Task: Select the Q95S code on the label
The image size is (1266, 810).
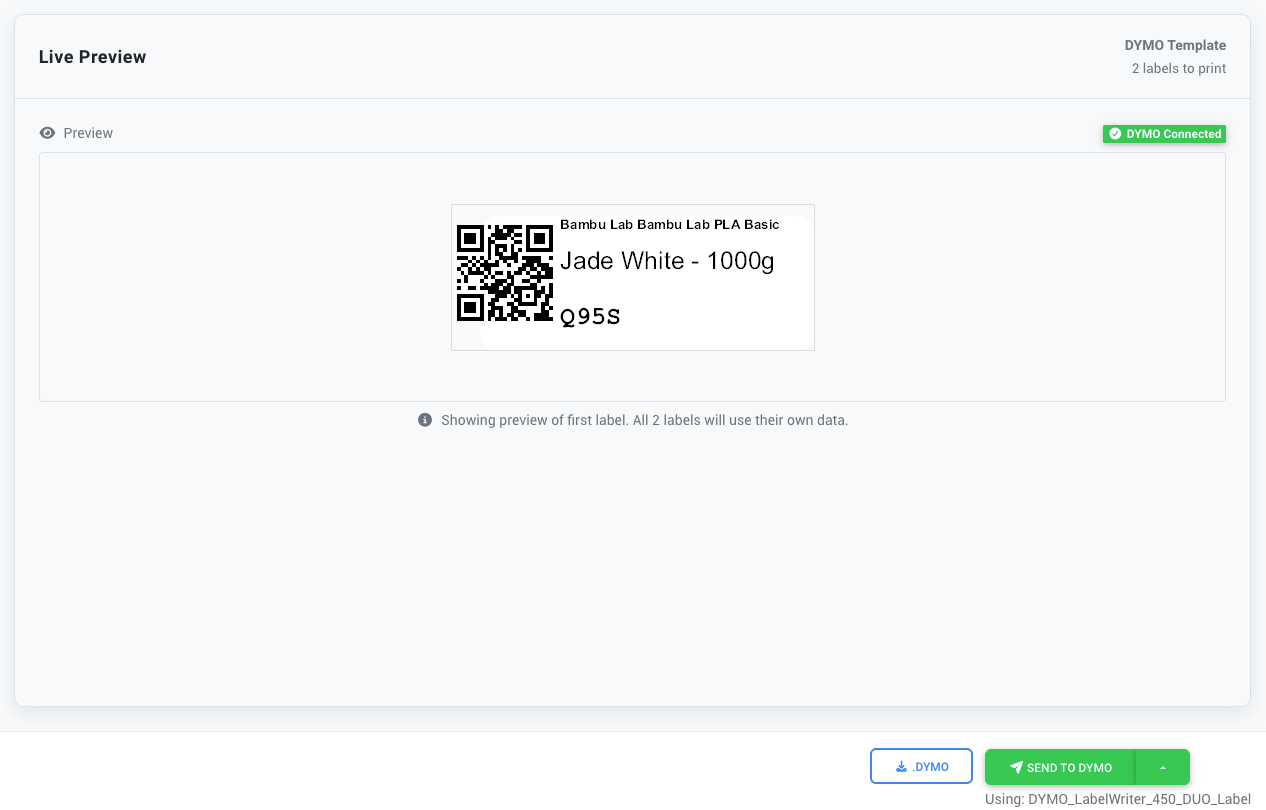Action: tap(590, 317)
